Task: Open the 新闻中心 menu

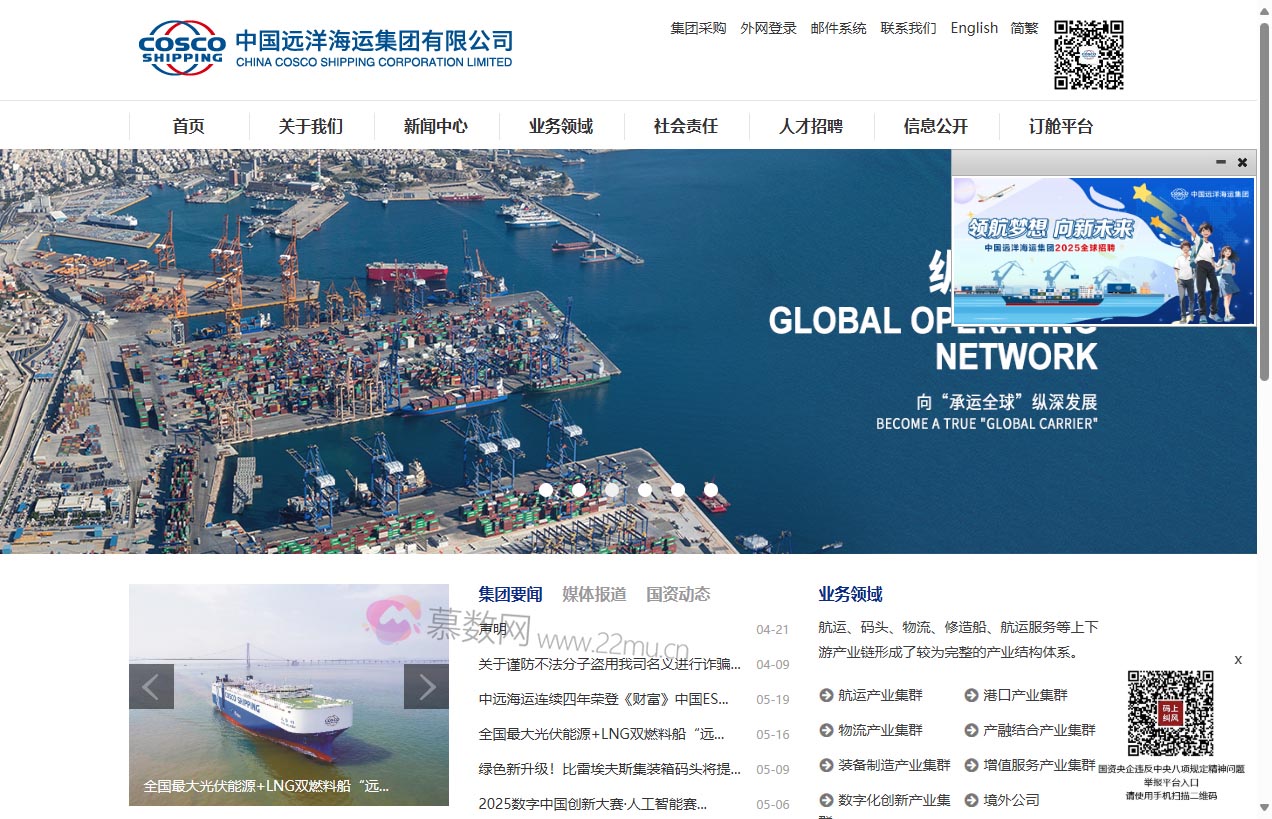Action: pyautogui.click(x=434, y=126)
